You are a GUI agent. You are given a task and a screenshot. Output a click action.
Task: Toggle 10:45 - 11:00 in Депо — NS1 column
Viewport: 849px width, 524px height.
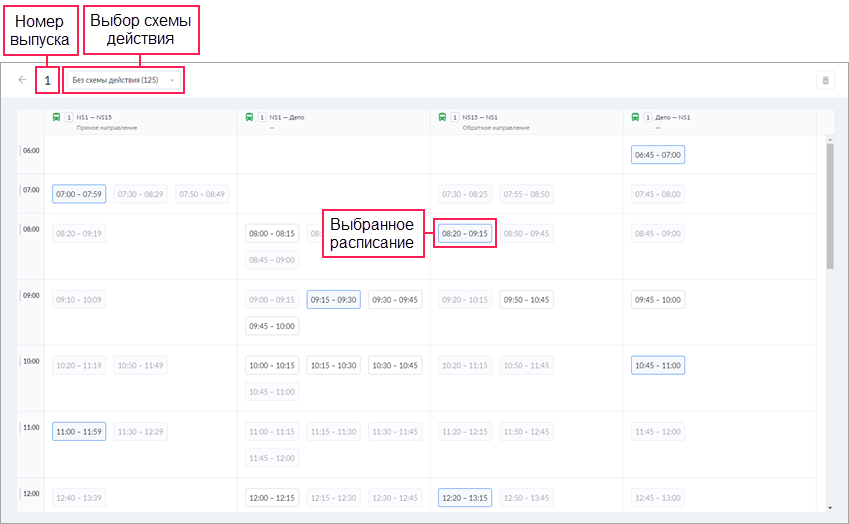click(658, 365)
